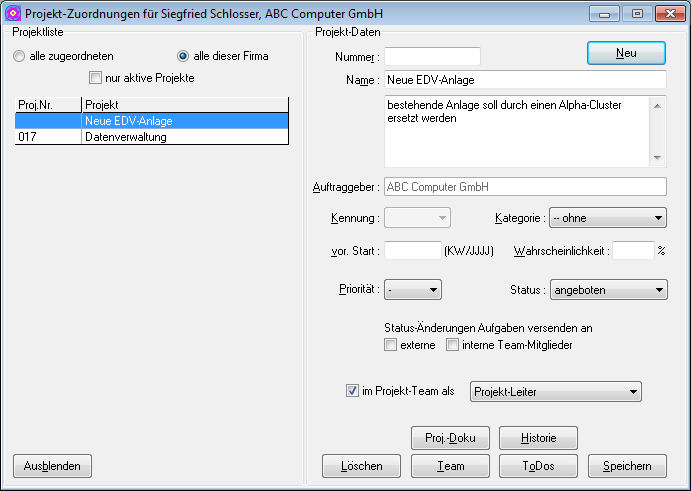Toggle 'interne Team-Mitglieder' checkbox
Screen dimensions: 691x491
point(452,346)
